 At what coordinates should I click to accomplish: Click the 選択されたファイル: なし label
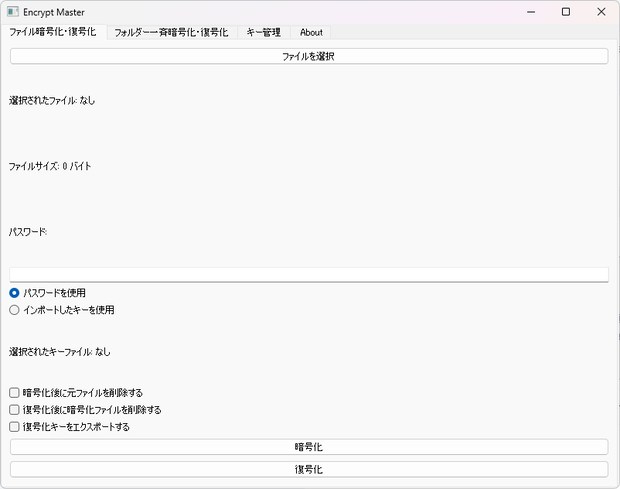click(52, 100)
